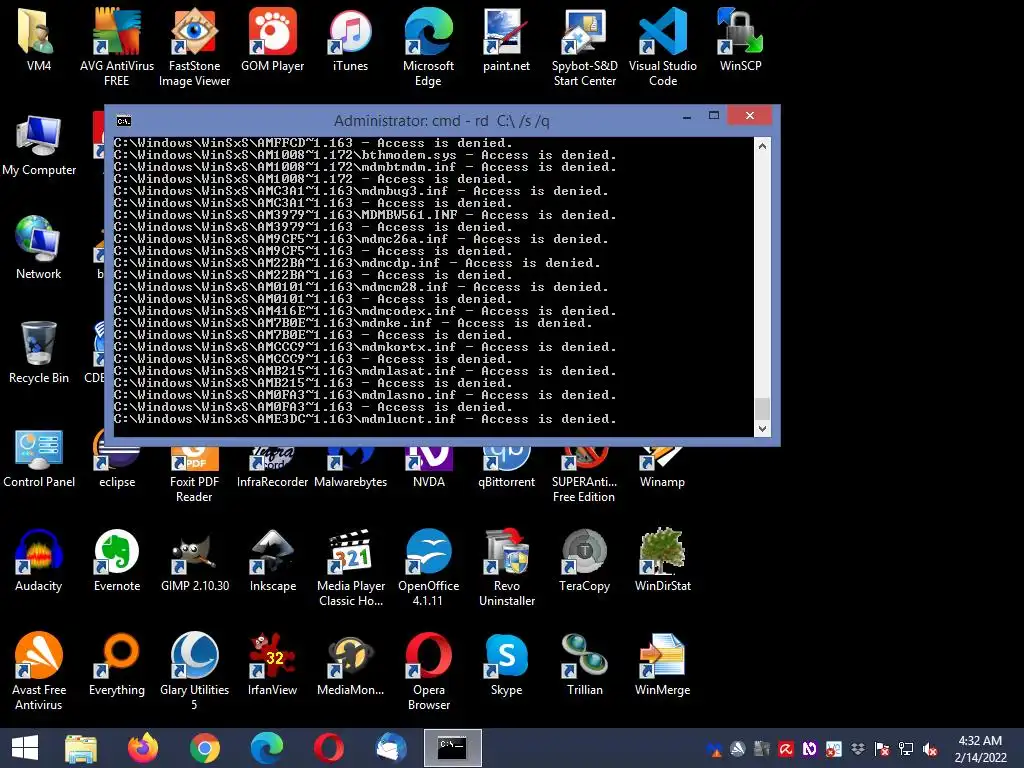Launch Google Chrome from the taskbar
The width and height of the screenshot is (1024, 768).
[x=204, y=748]
